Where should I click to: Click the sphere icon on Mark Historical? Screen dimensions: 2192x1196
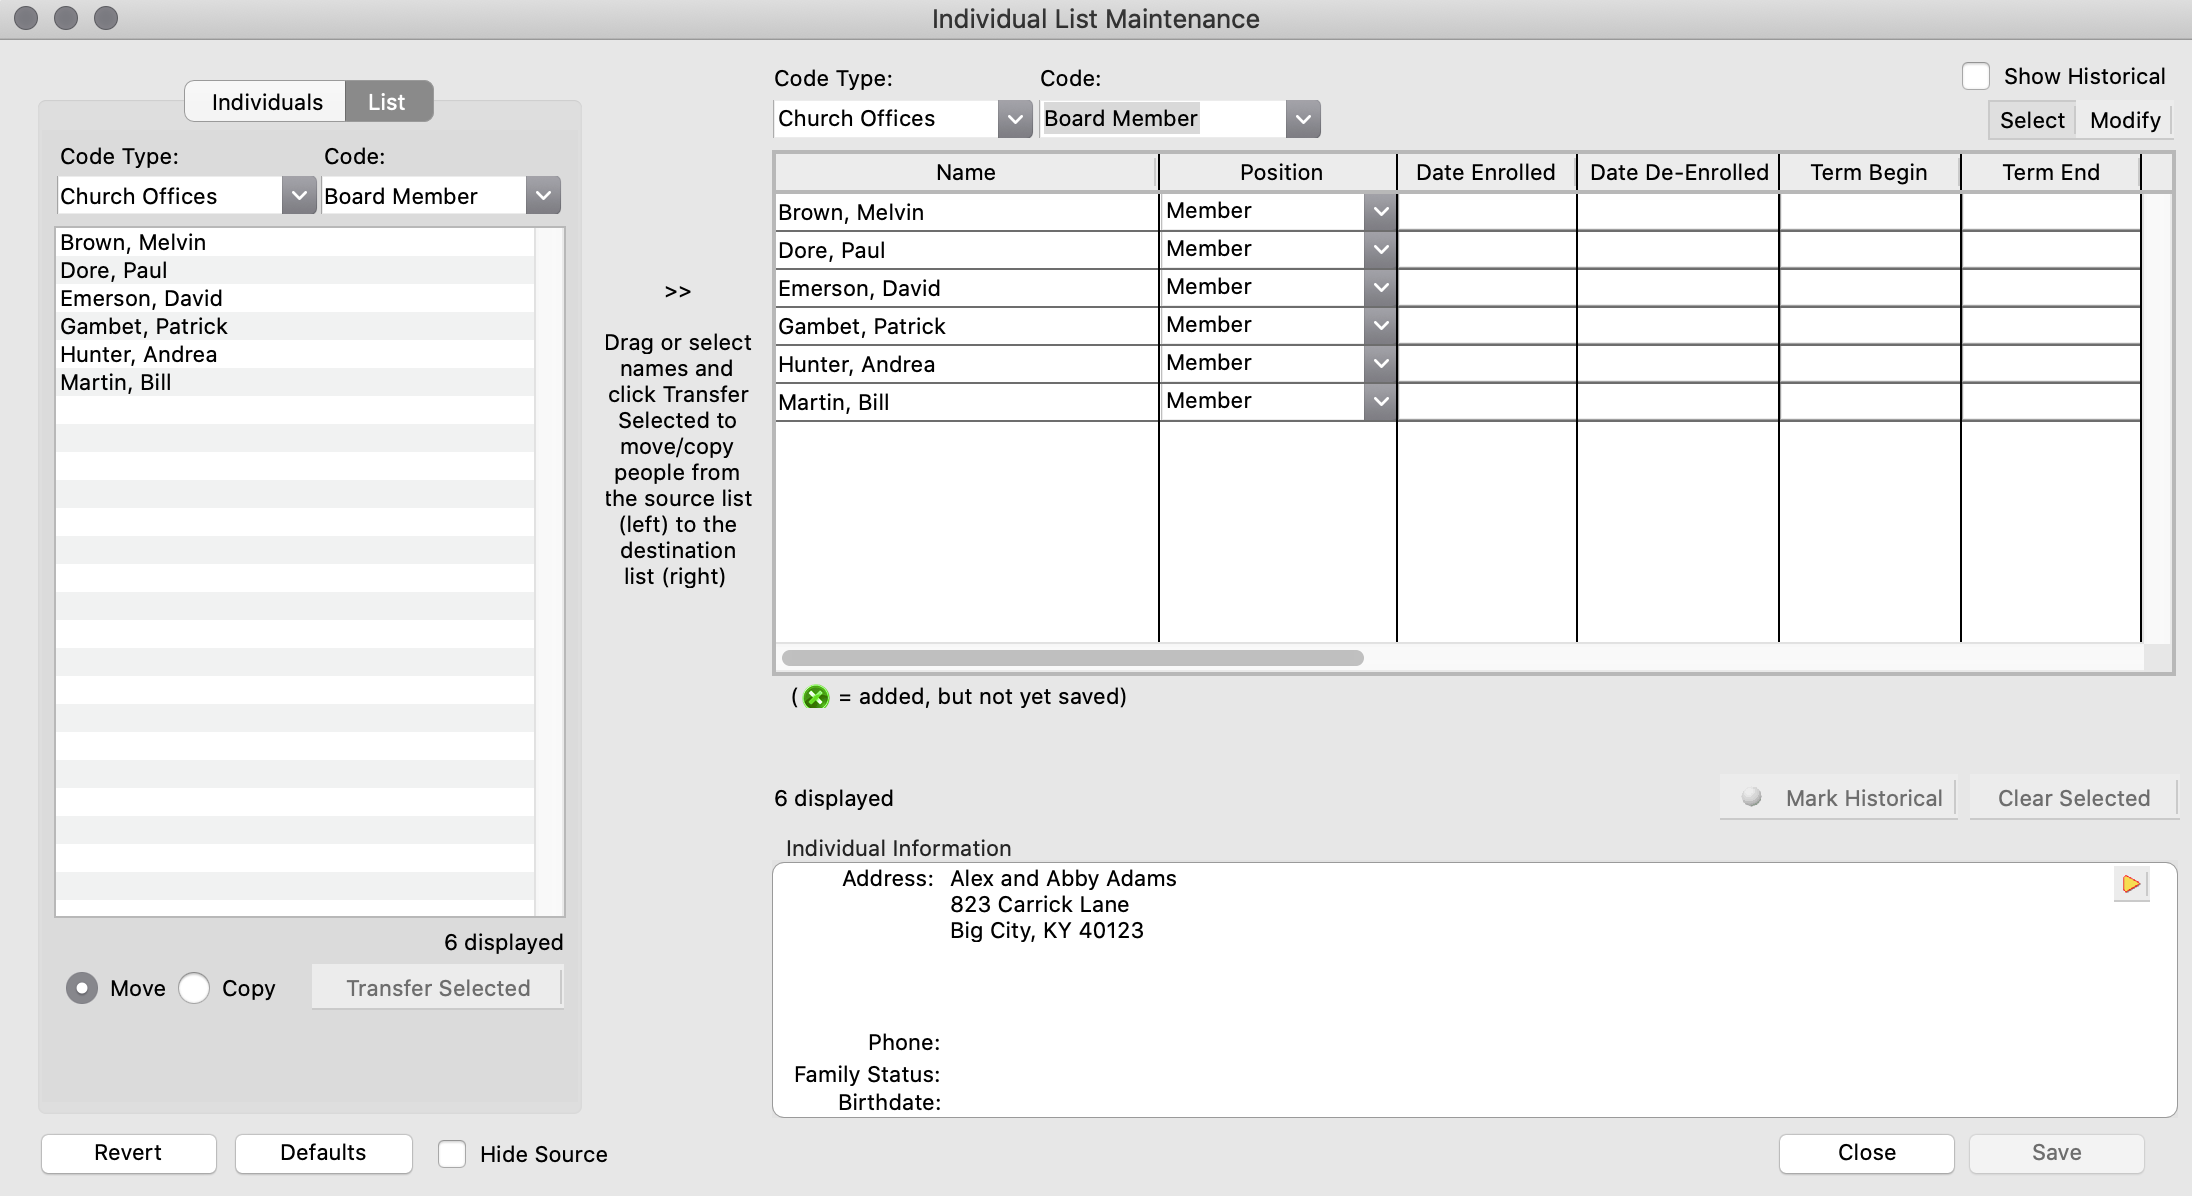click(x=1752, y=797)
